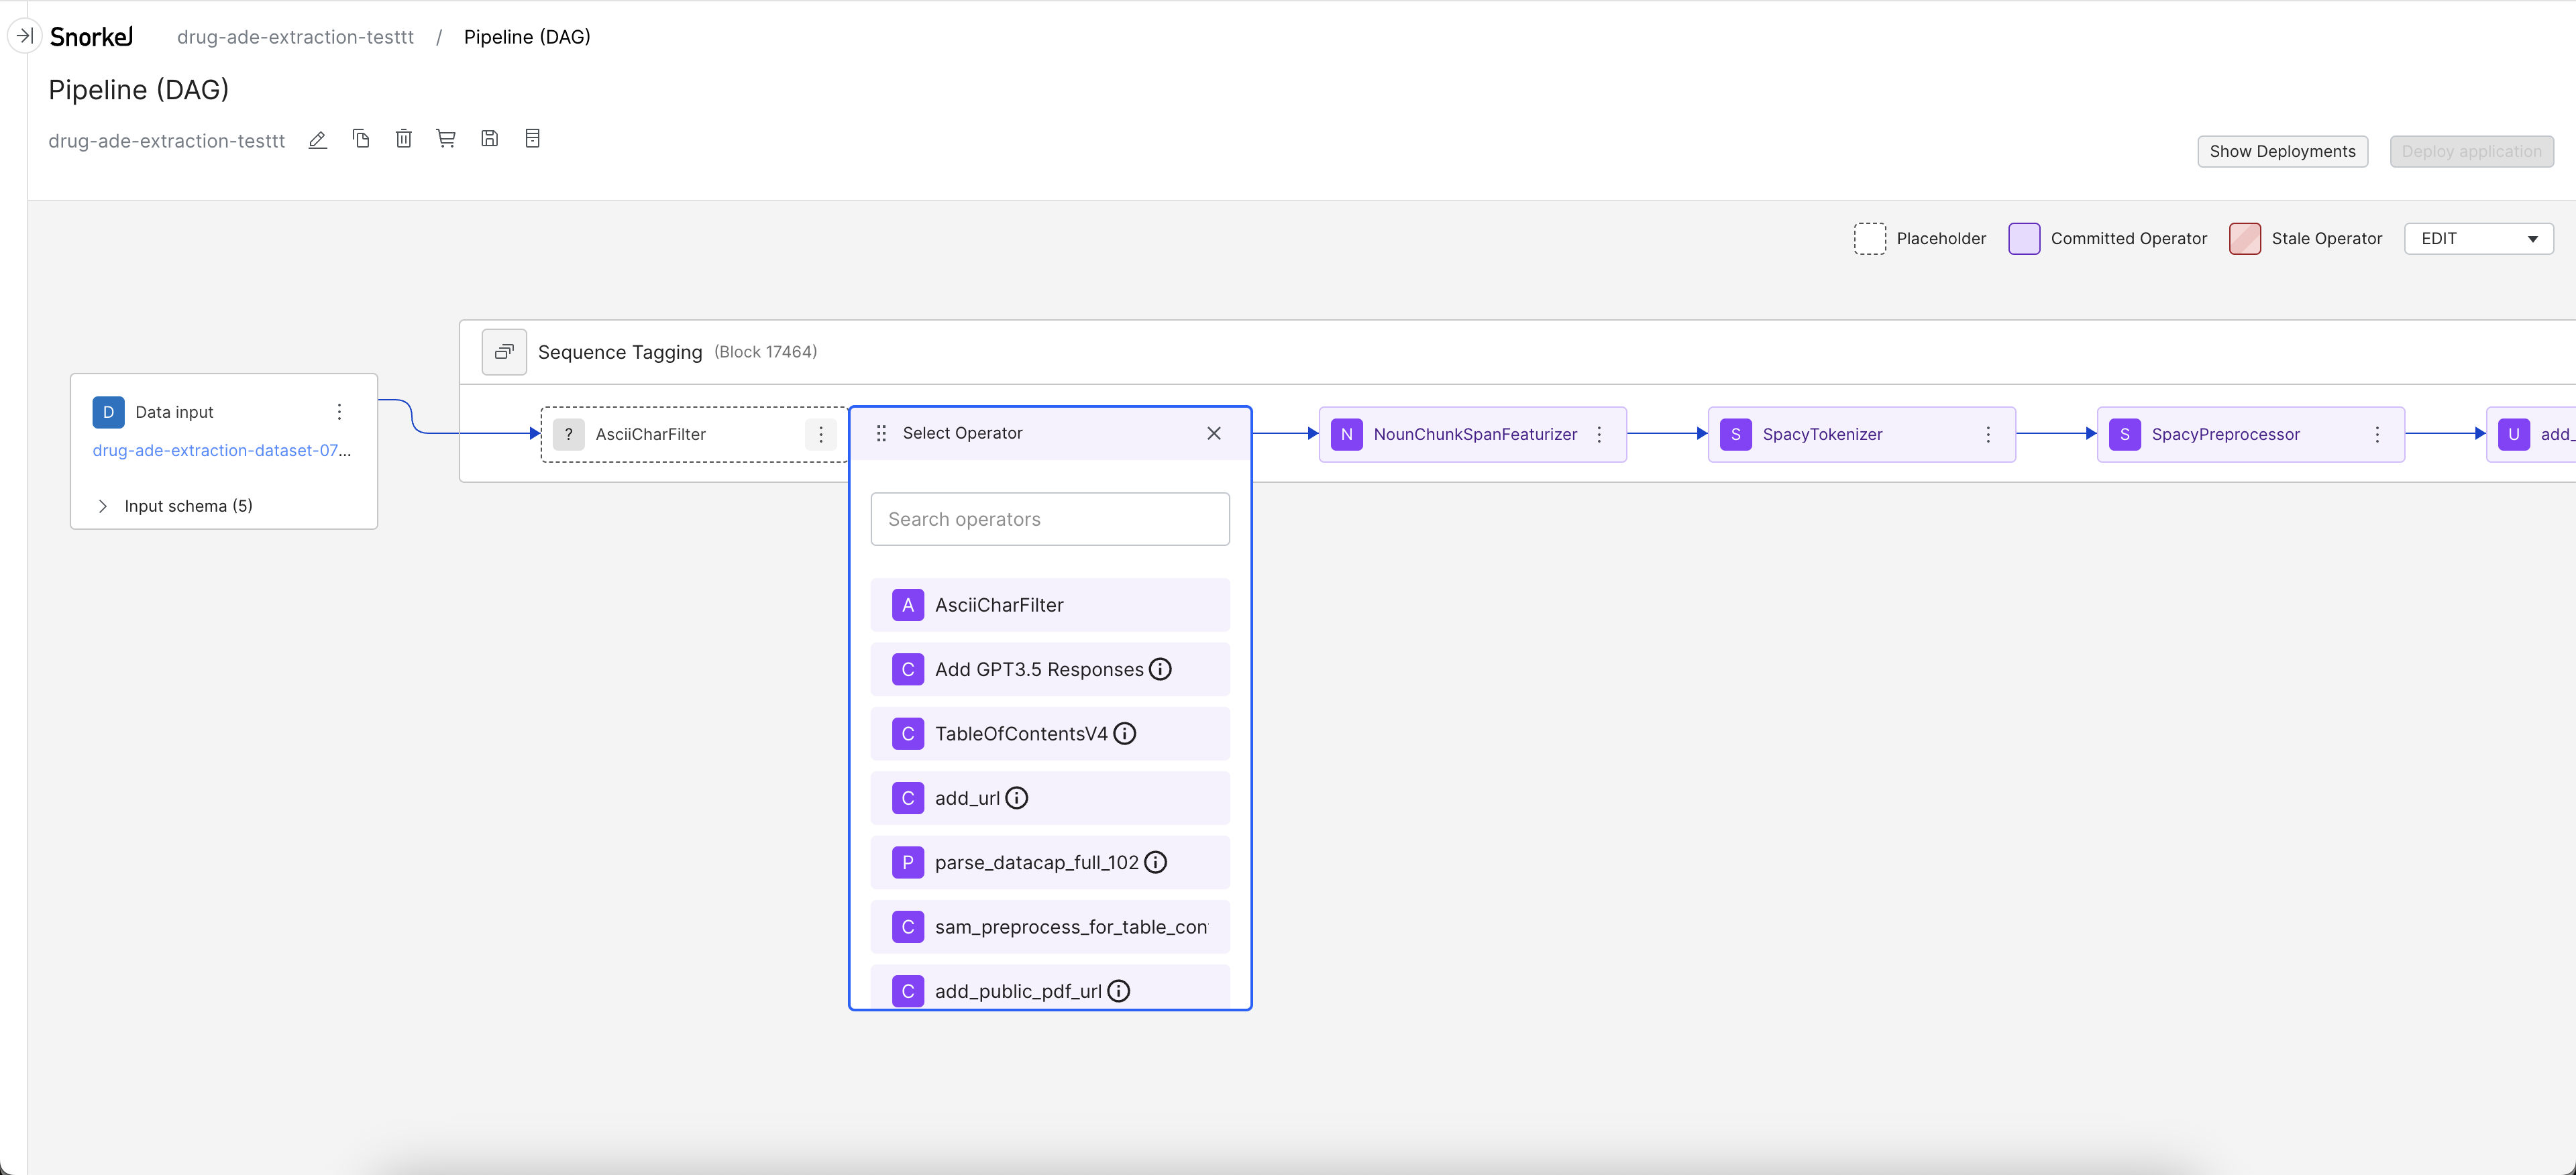Screen dimensions: 2576x1175
Task: Click S icon on SpacyTokenizer node
Action: tap(1736, 434)
